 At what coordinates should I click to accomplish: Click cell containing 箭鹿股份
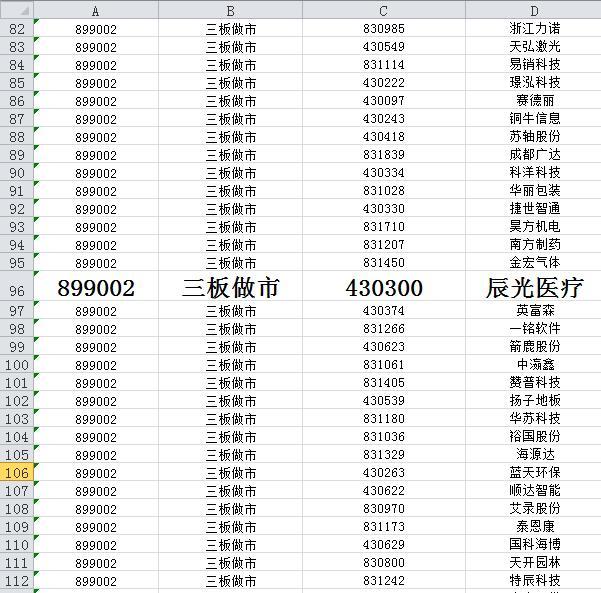coord(534,346)
